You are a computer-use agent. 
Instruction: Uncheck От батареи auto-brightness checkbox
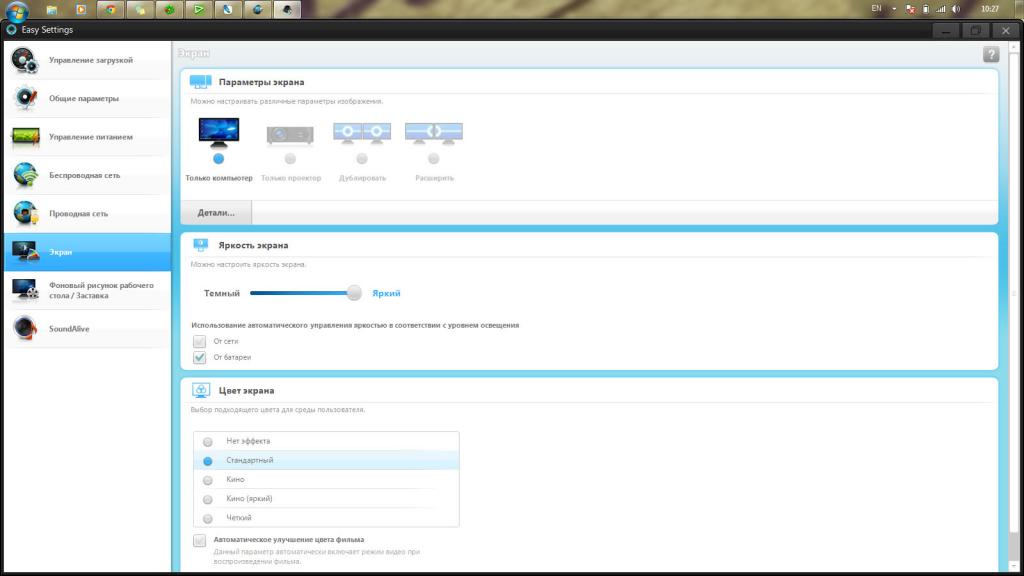pyautogui.click(x=199, y=357)
